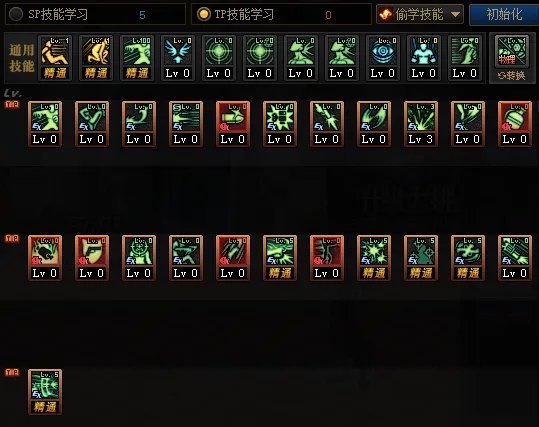Click the first TP tag in skill tree
The image size is (539, 427).
click(12, 104)
